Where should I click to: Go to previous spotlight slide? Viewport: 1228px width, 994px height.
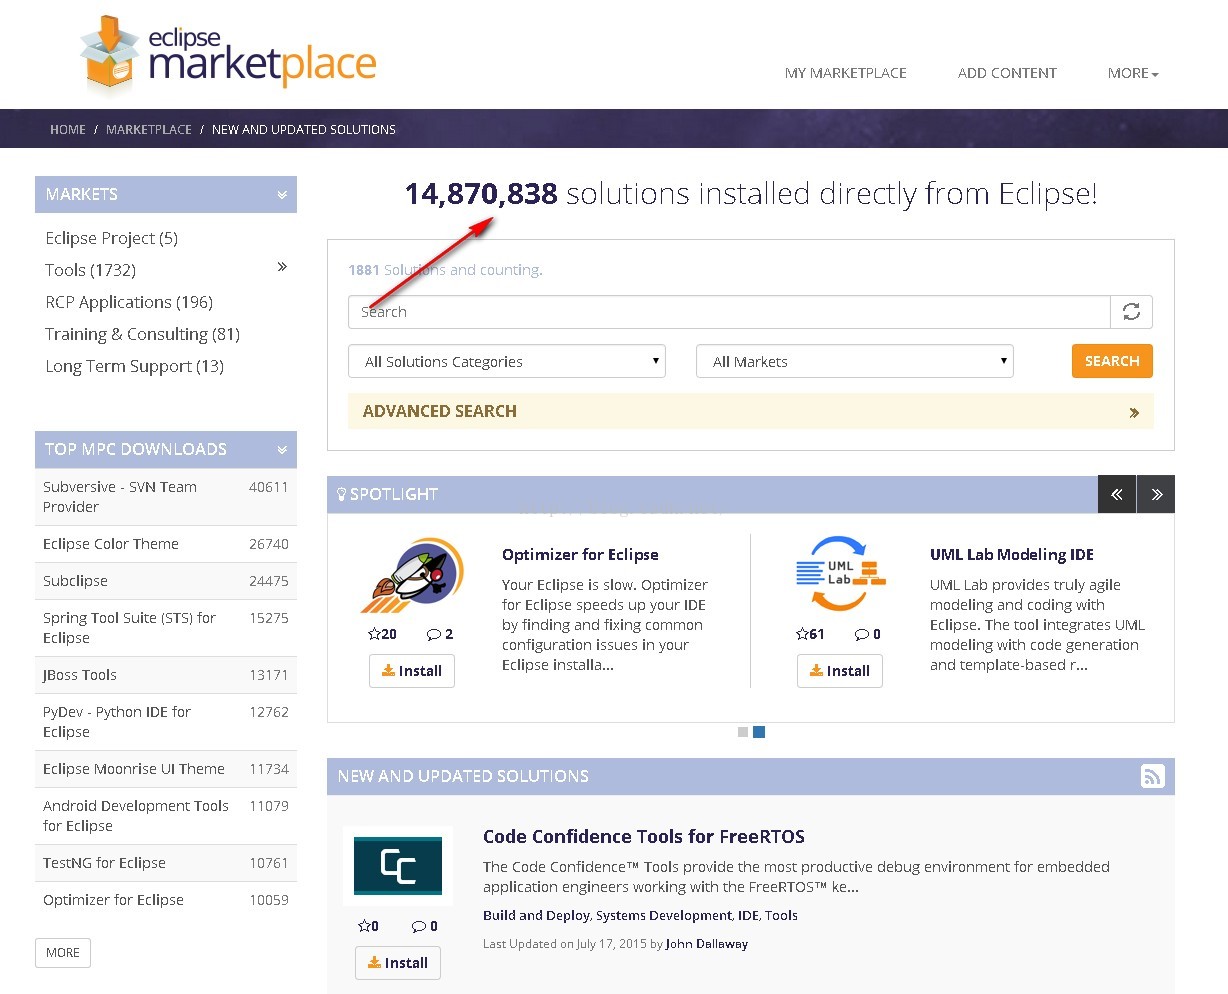[x=1116, y=494]
